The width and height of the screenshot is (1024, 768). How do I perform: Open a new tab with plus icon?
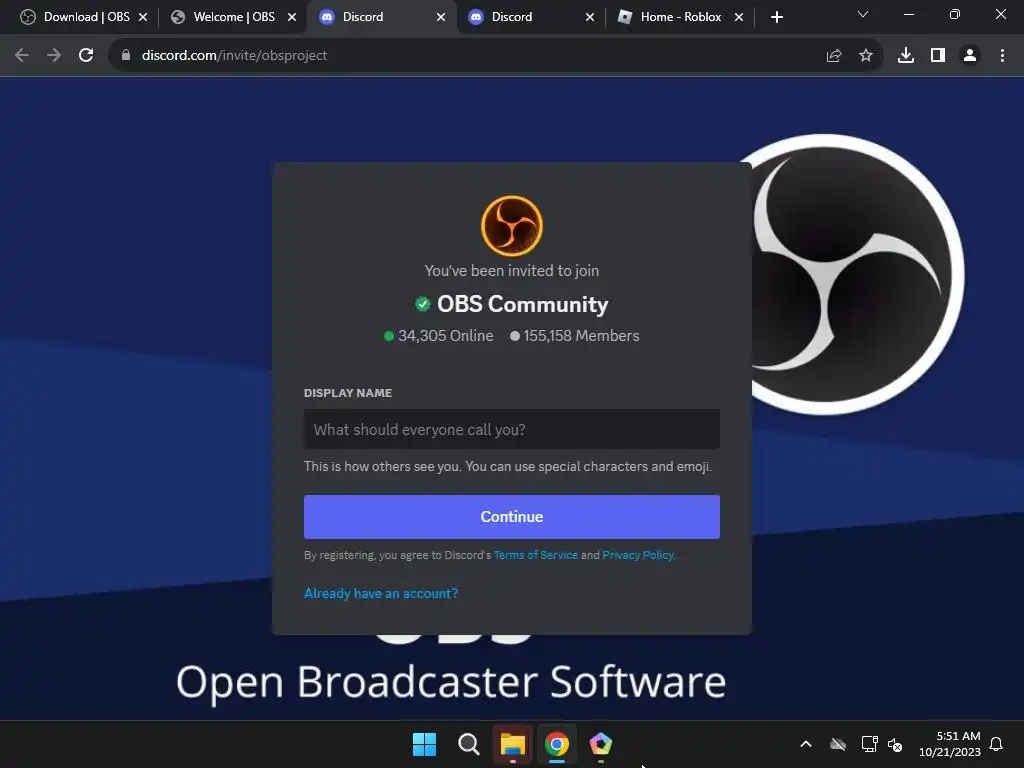pos(776,17)
